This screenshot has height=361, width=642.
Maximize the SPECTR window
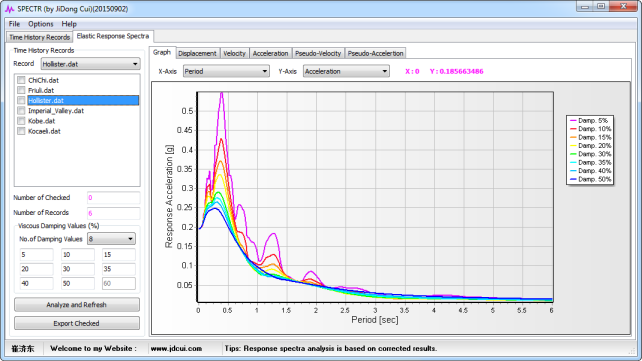tap(601, 6)
